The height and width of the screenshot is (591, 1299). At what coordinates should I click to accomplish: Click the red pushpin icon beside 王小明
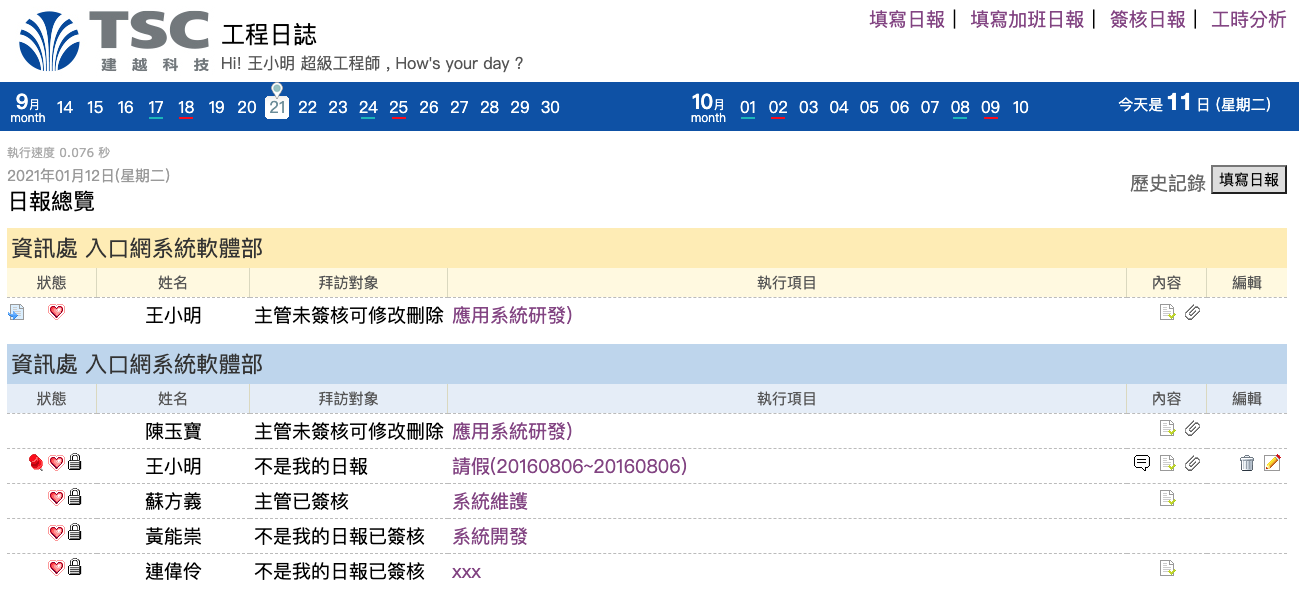[37, 462]
